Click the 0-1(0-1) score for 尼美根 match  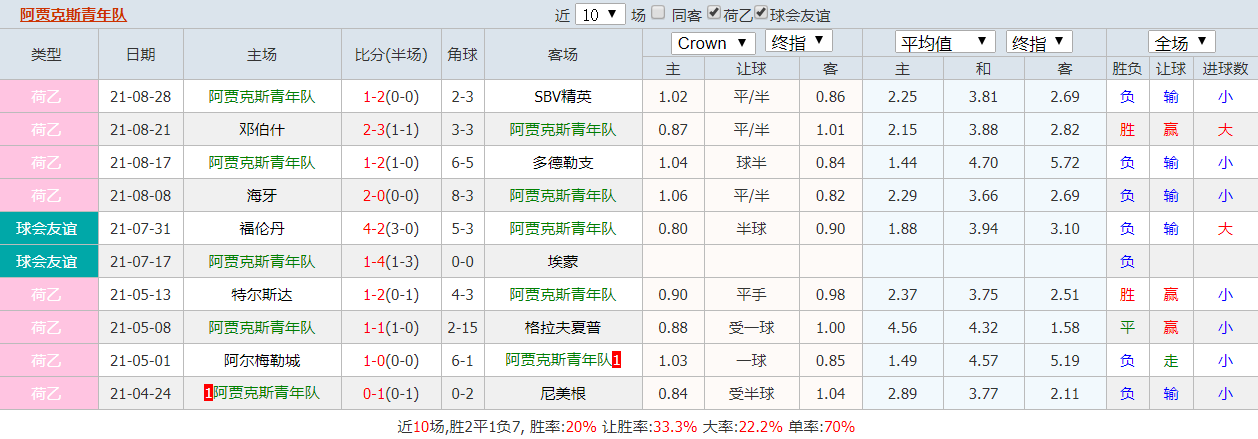391,394
